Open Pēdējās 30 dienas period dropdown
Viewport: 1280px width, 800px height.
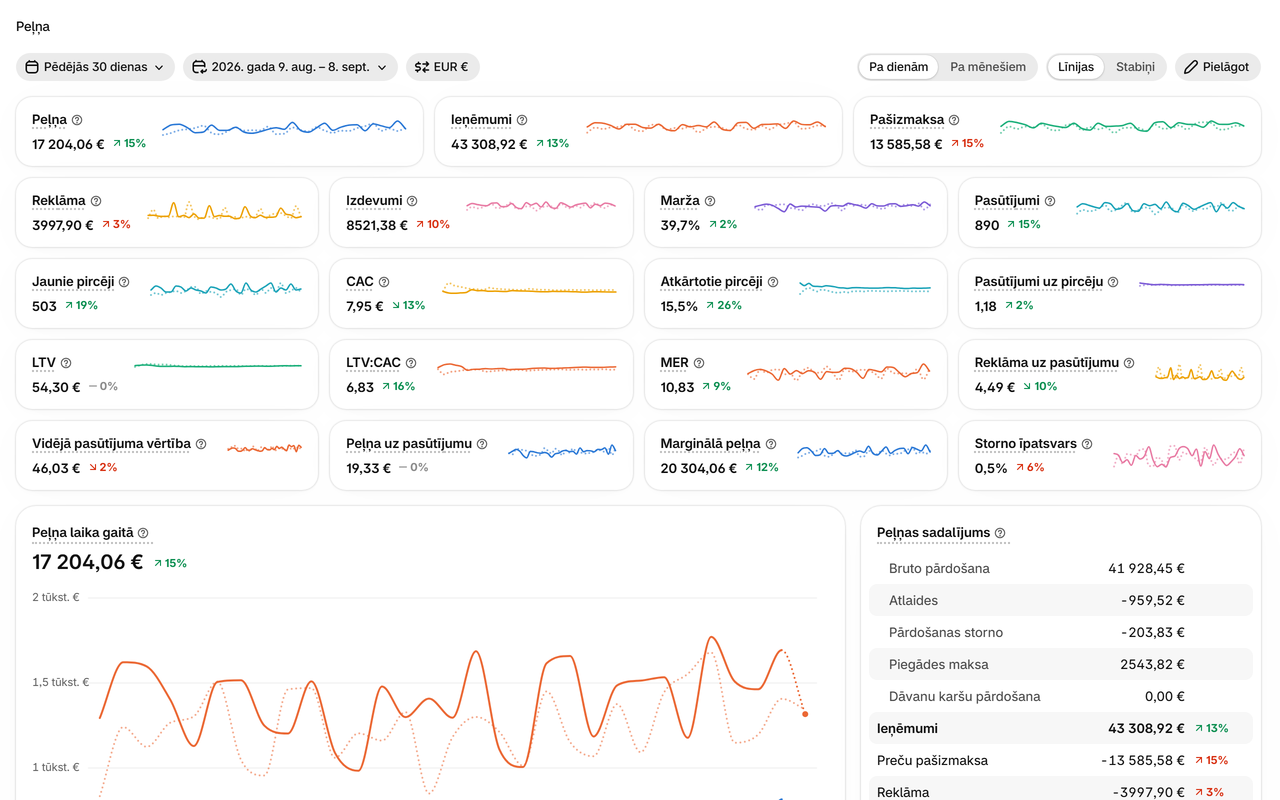pyautogui.click(x=95, y=67)
